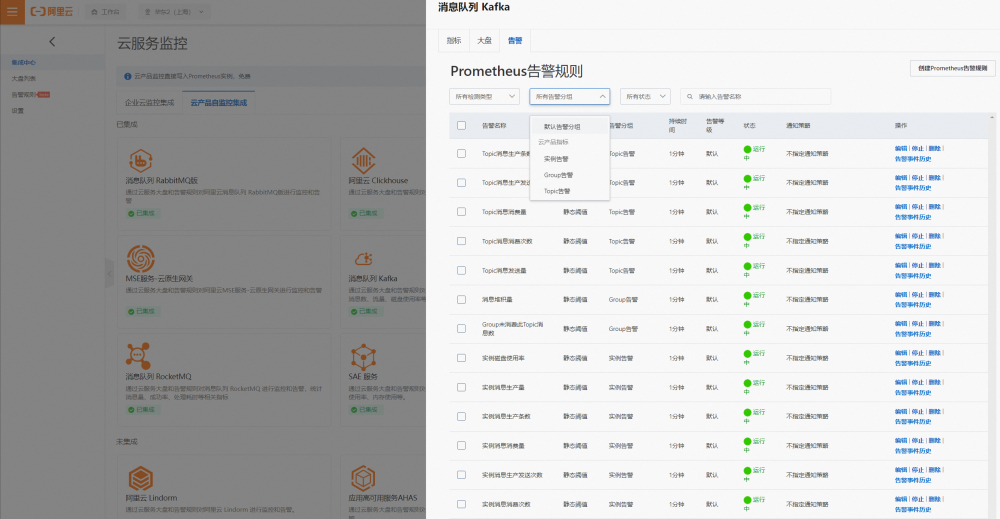This screenshot has width=1000, height=519.
Task: Collapse the 所有告警分组 dropdown
Action: pos(570,96)
